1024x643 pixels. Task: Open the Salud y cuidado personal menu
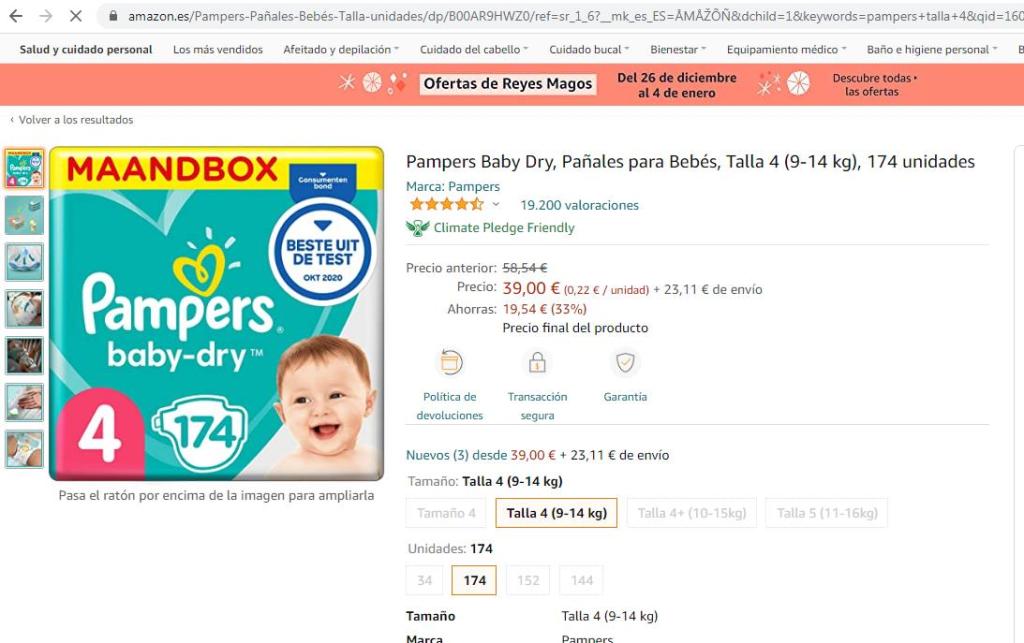click(x=86, y=50)
